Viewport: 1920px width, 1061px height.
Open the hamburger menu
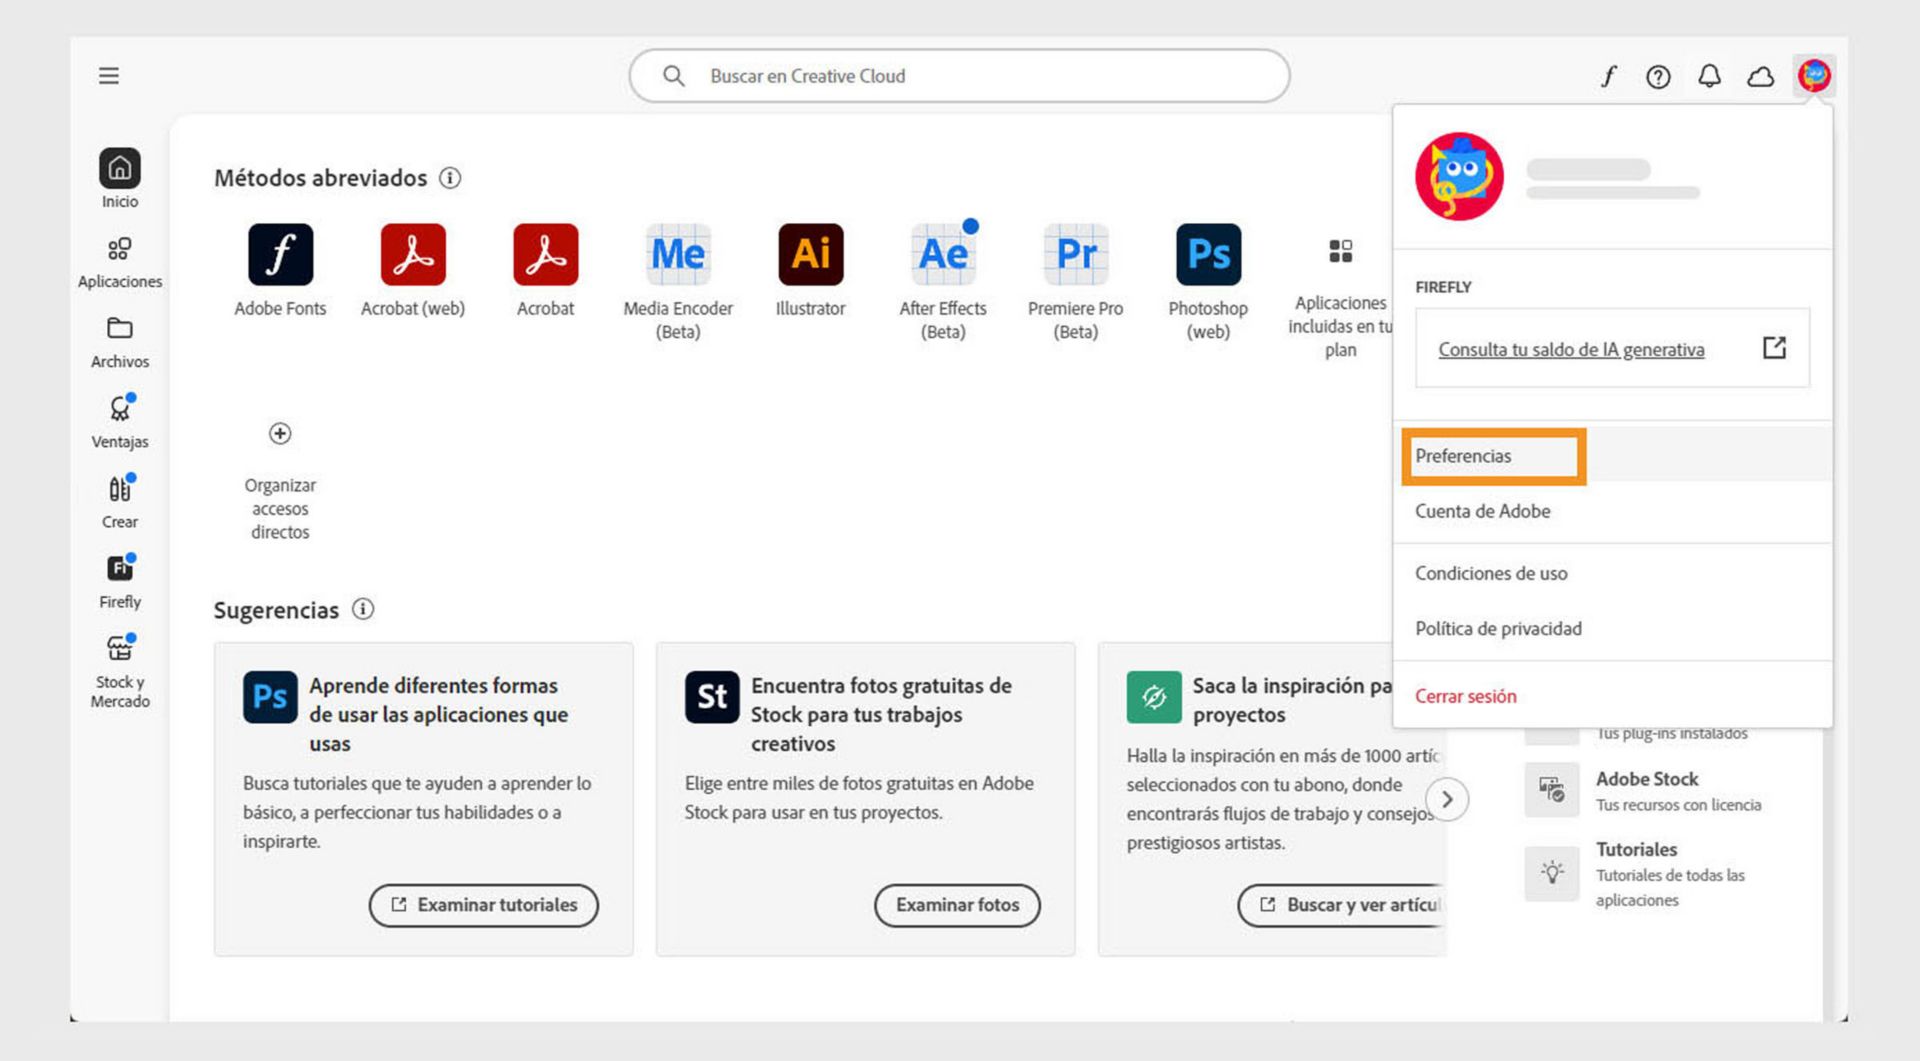tap(109, 76)
